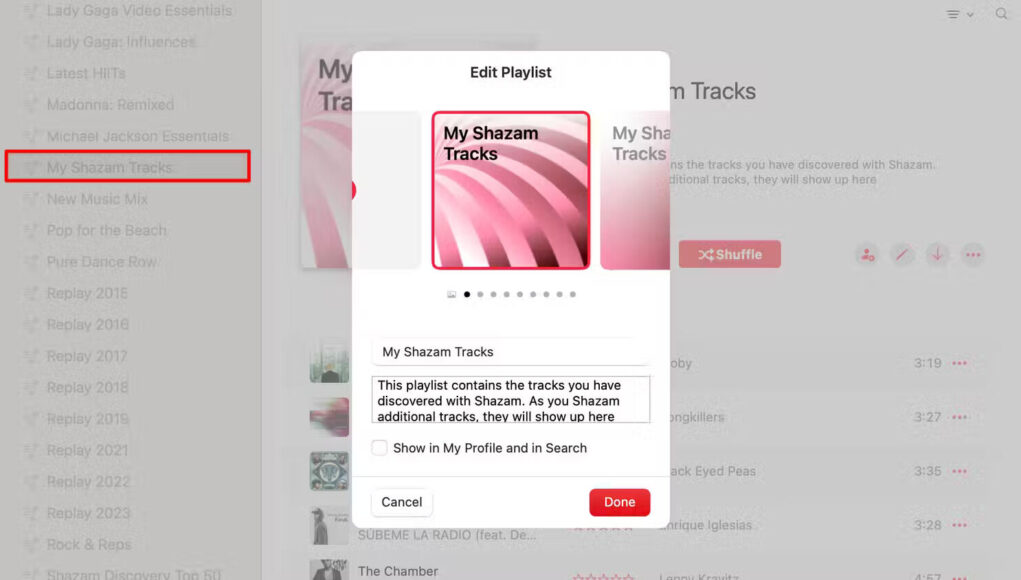Click the download arrow icon
This screenshot has width=1021, height=580.
937,255
